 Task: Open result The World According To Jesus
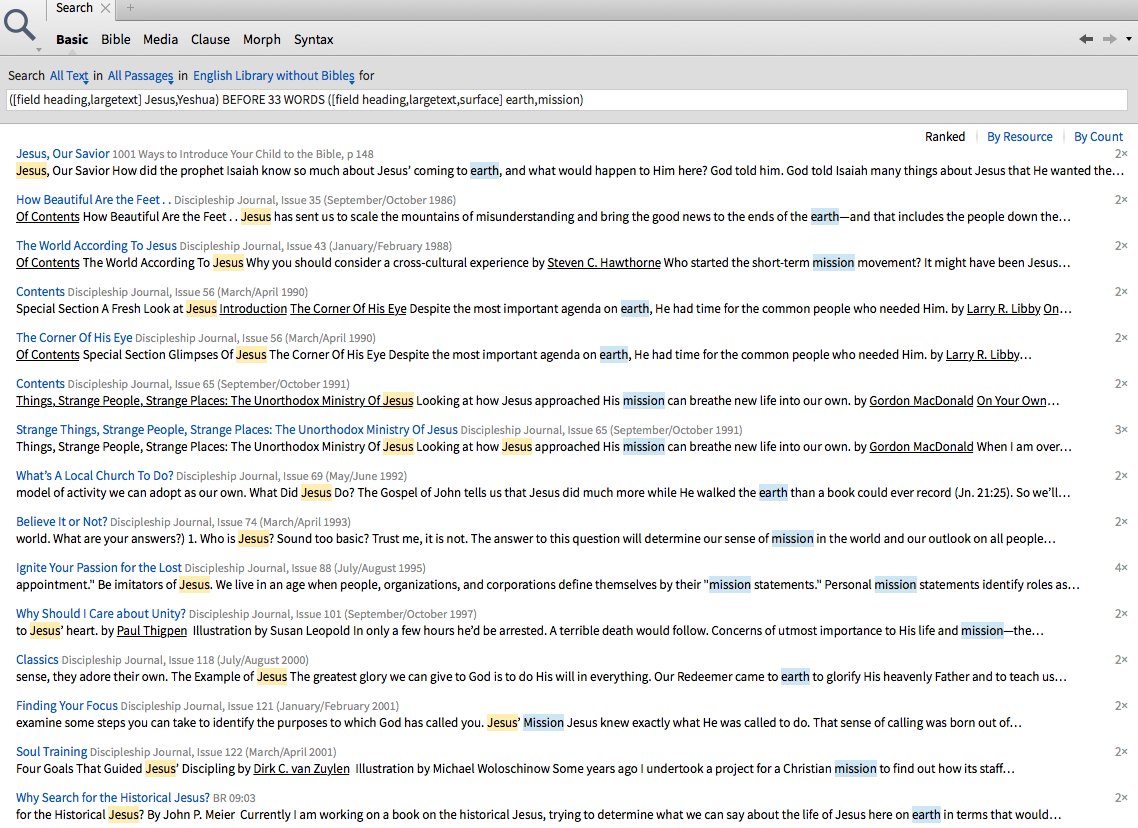(x=96, y=246)
